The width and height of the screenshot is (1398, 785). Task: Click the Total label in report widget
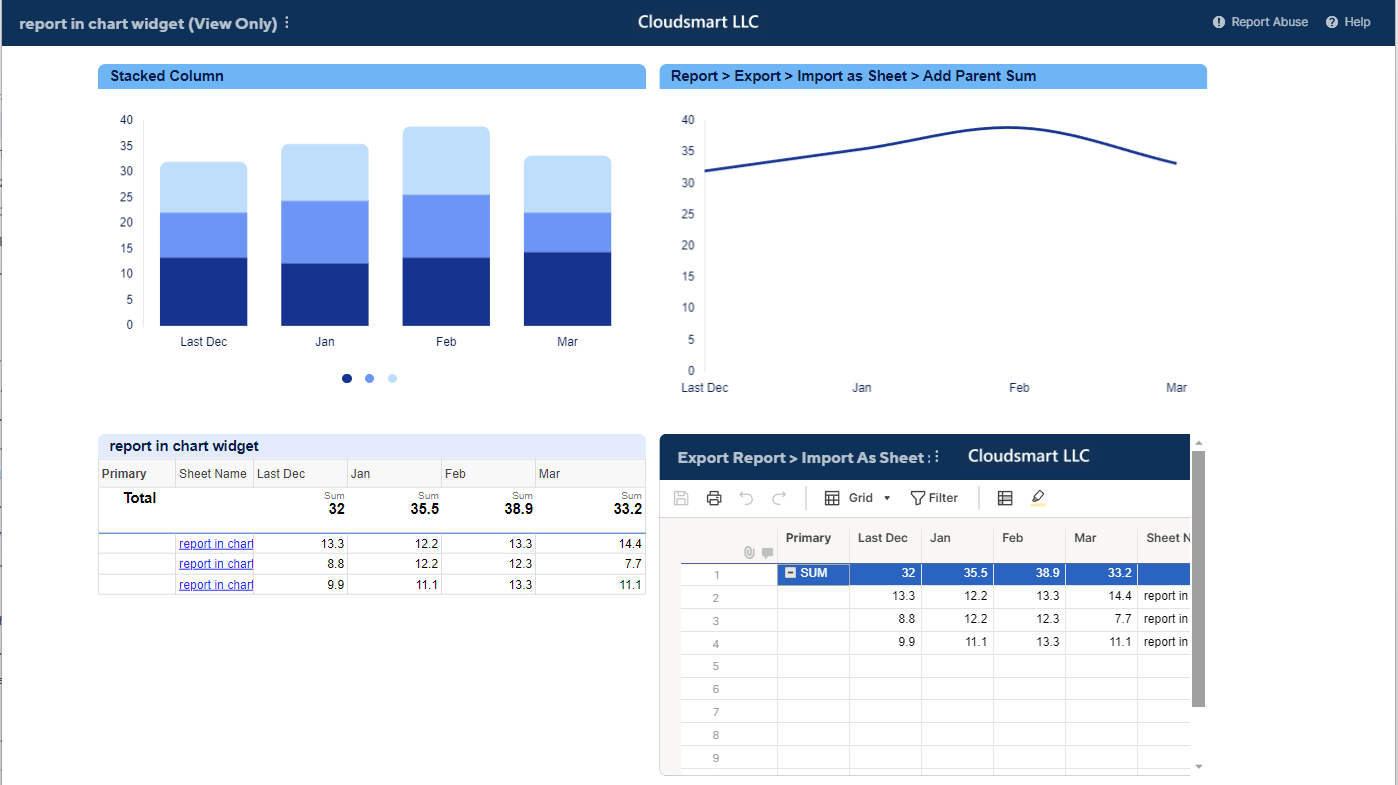click(140, 498)
